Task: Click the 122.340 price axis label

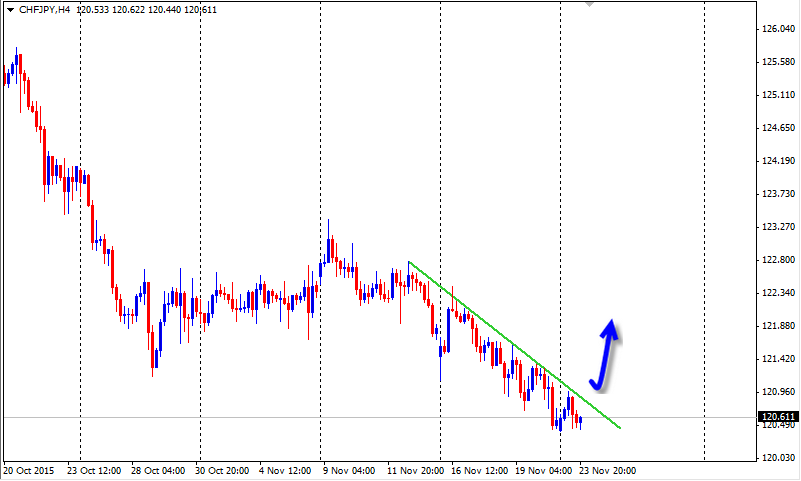Action: click(778, 293)
